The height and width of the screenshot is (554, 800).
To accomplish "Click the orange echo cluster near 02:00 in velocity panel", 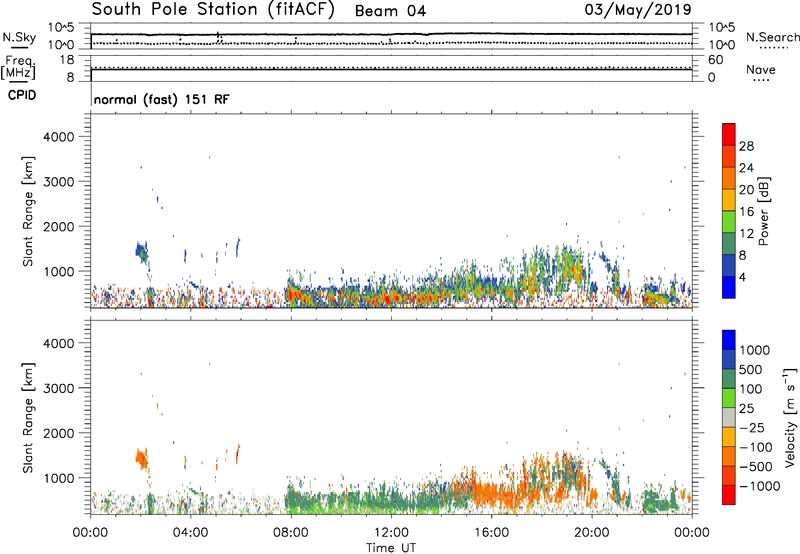I will point(141,459).
